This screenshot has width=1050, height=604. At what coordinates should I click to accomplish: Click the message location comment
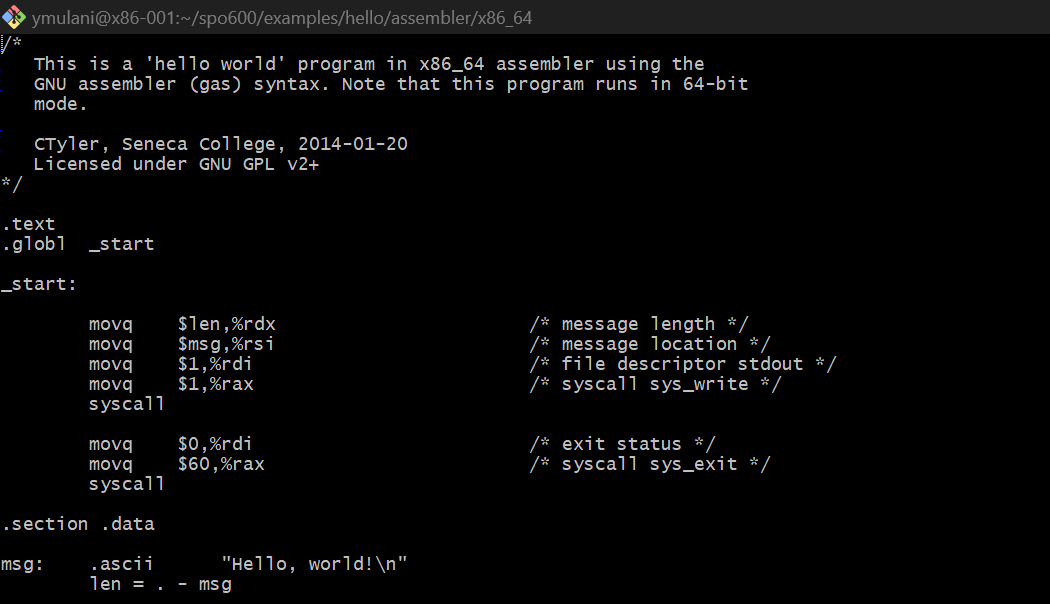pos(650,344)
